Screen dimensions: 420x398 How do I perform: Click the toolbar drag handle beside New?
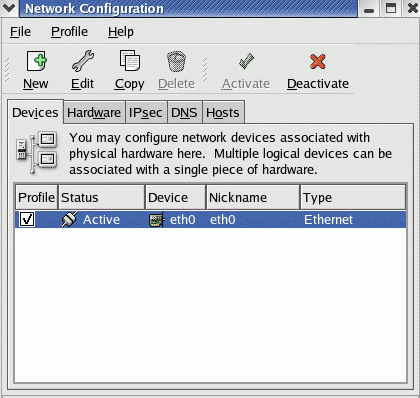[x=7, y=70]
